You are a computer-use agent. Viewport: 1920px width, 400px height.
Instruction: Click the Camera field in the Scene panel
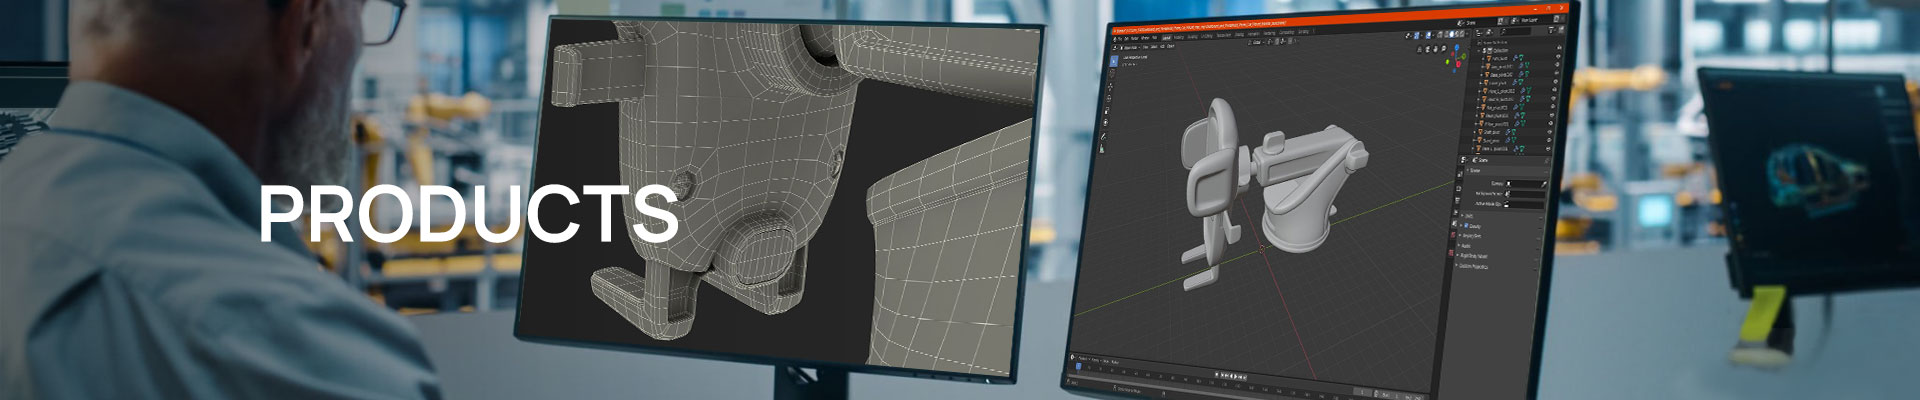coord(1526,184)
